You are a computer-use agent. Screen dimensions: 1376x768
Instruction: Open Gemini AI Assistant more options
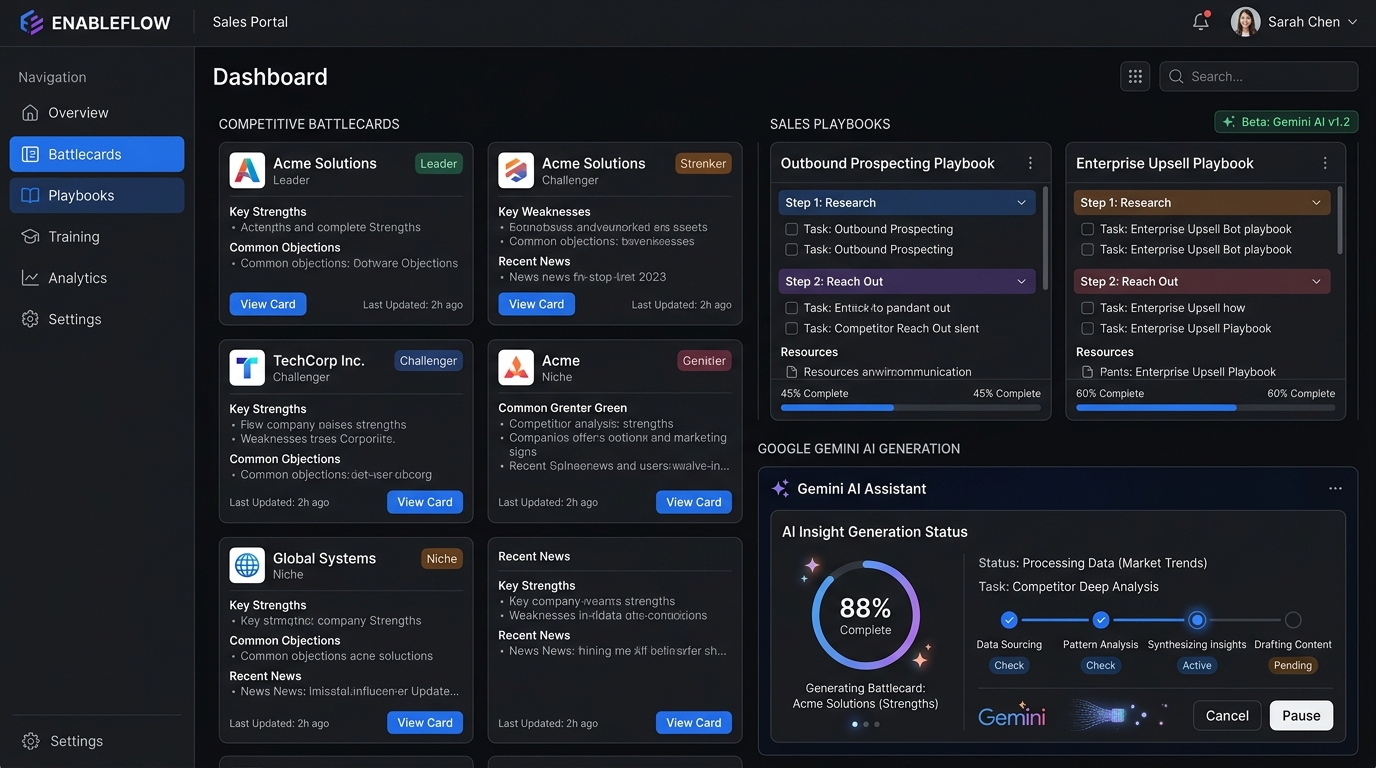(1335, 488)
